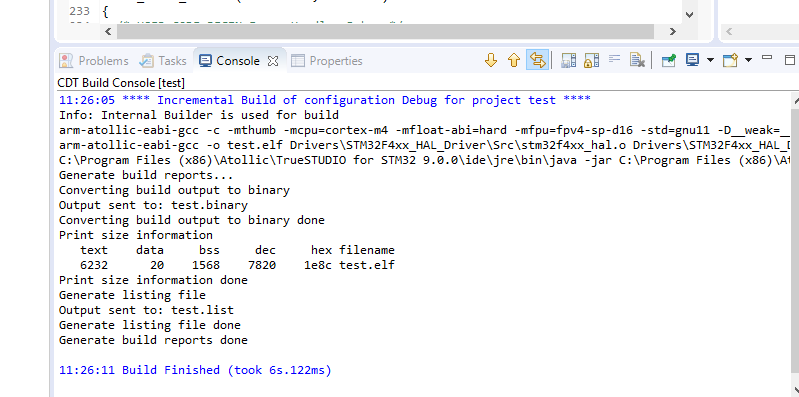Image resolution: width=799 pixels, height=397 pixels.
Task: Clear the console output
Action: [x=637, y=60]
